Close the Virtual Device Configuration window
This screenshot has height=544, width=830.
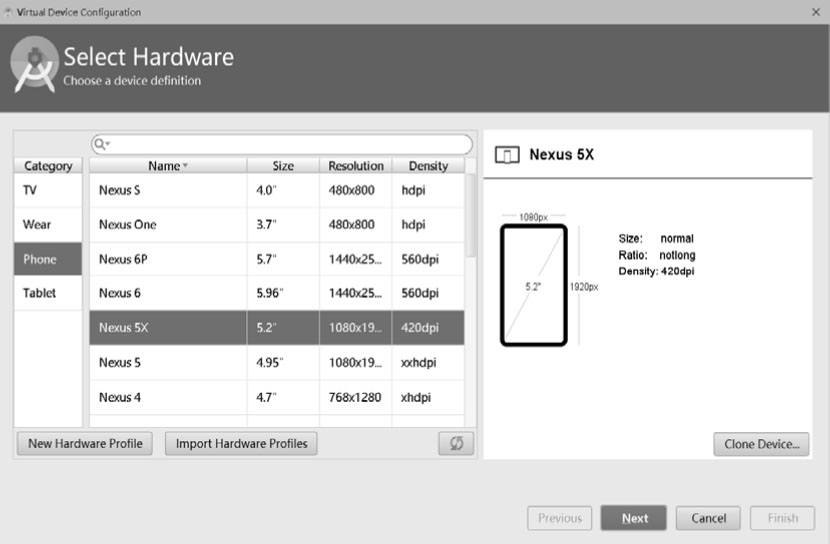pos(816,12)
